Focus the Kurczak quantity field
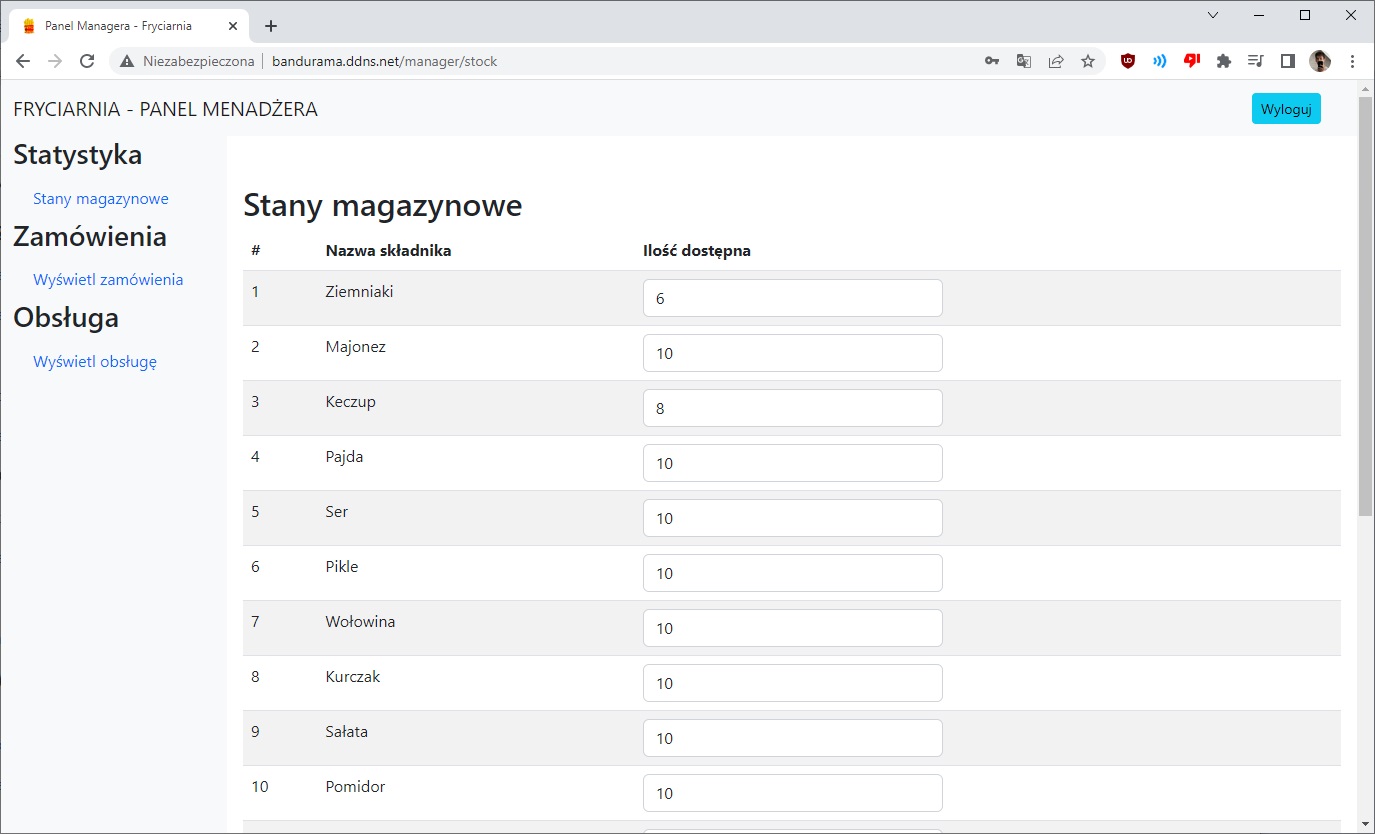Screen dimensions: 1375x834 (792, 683)
